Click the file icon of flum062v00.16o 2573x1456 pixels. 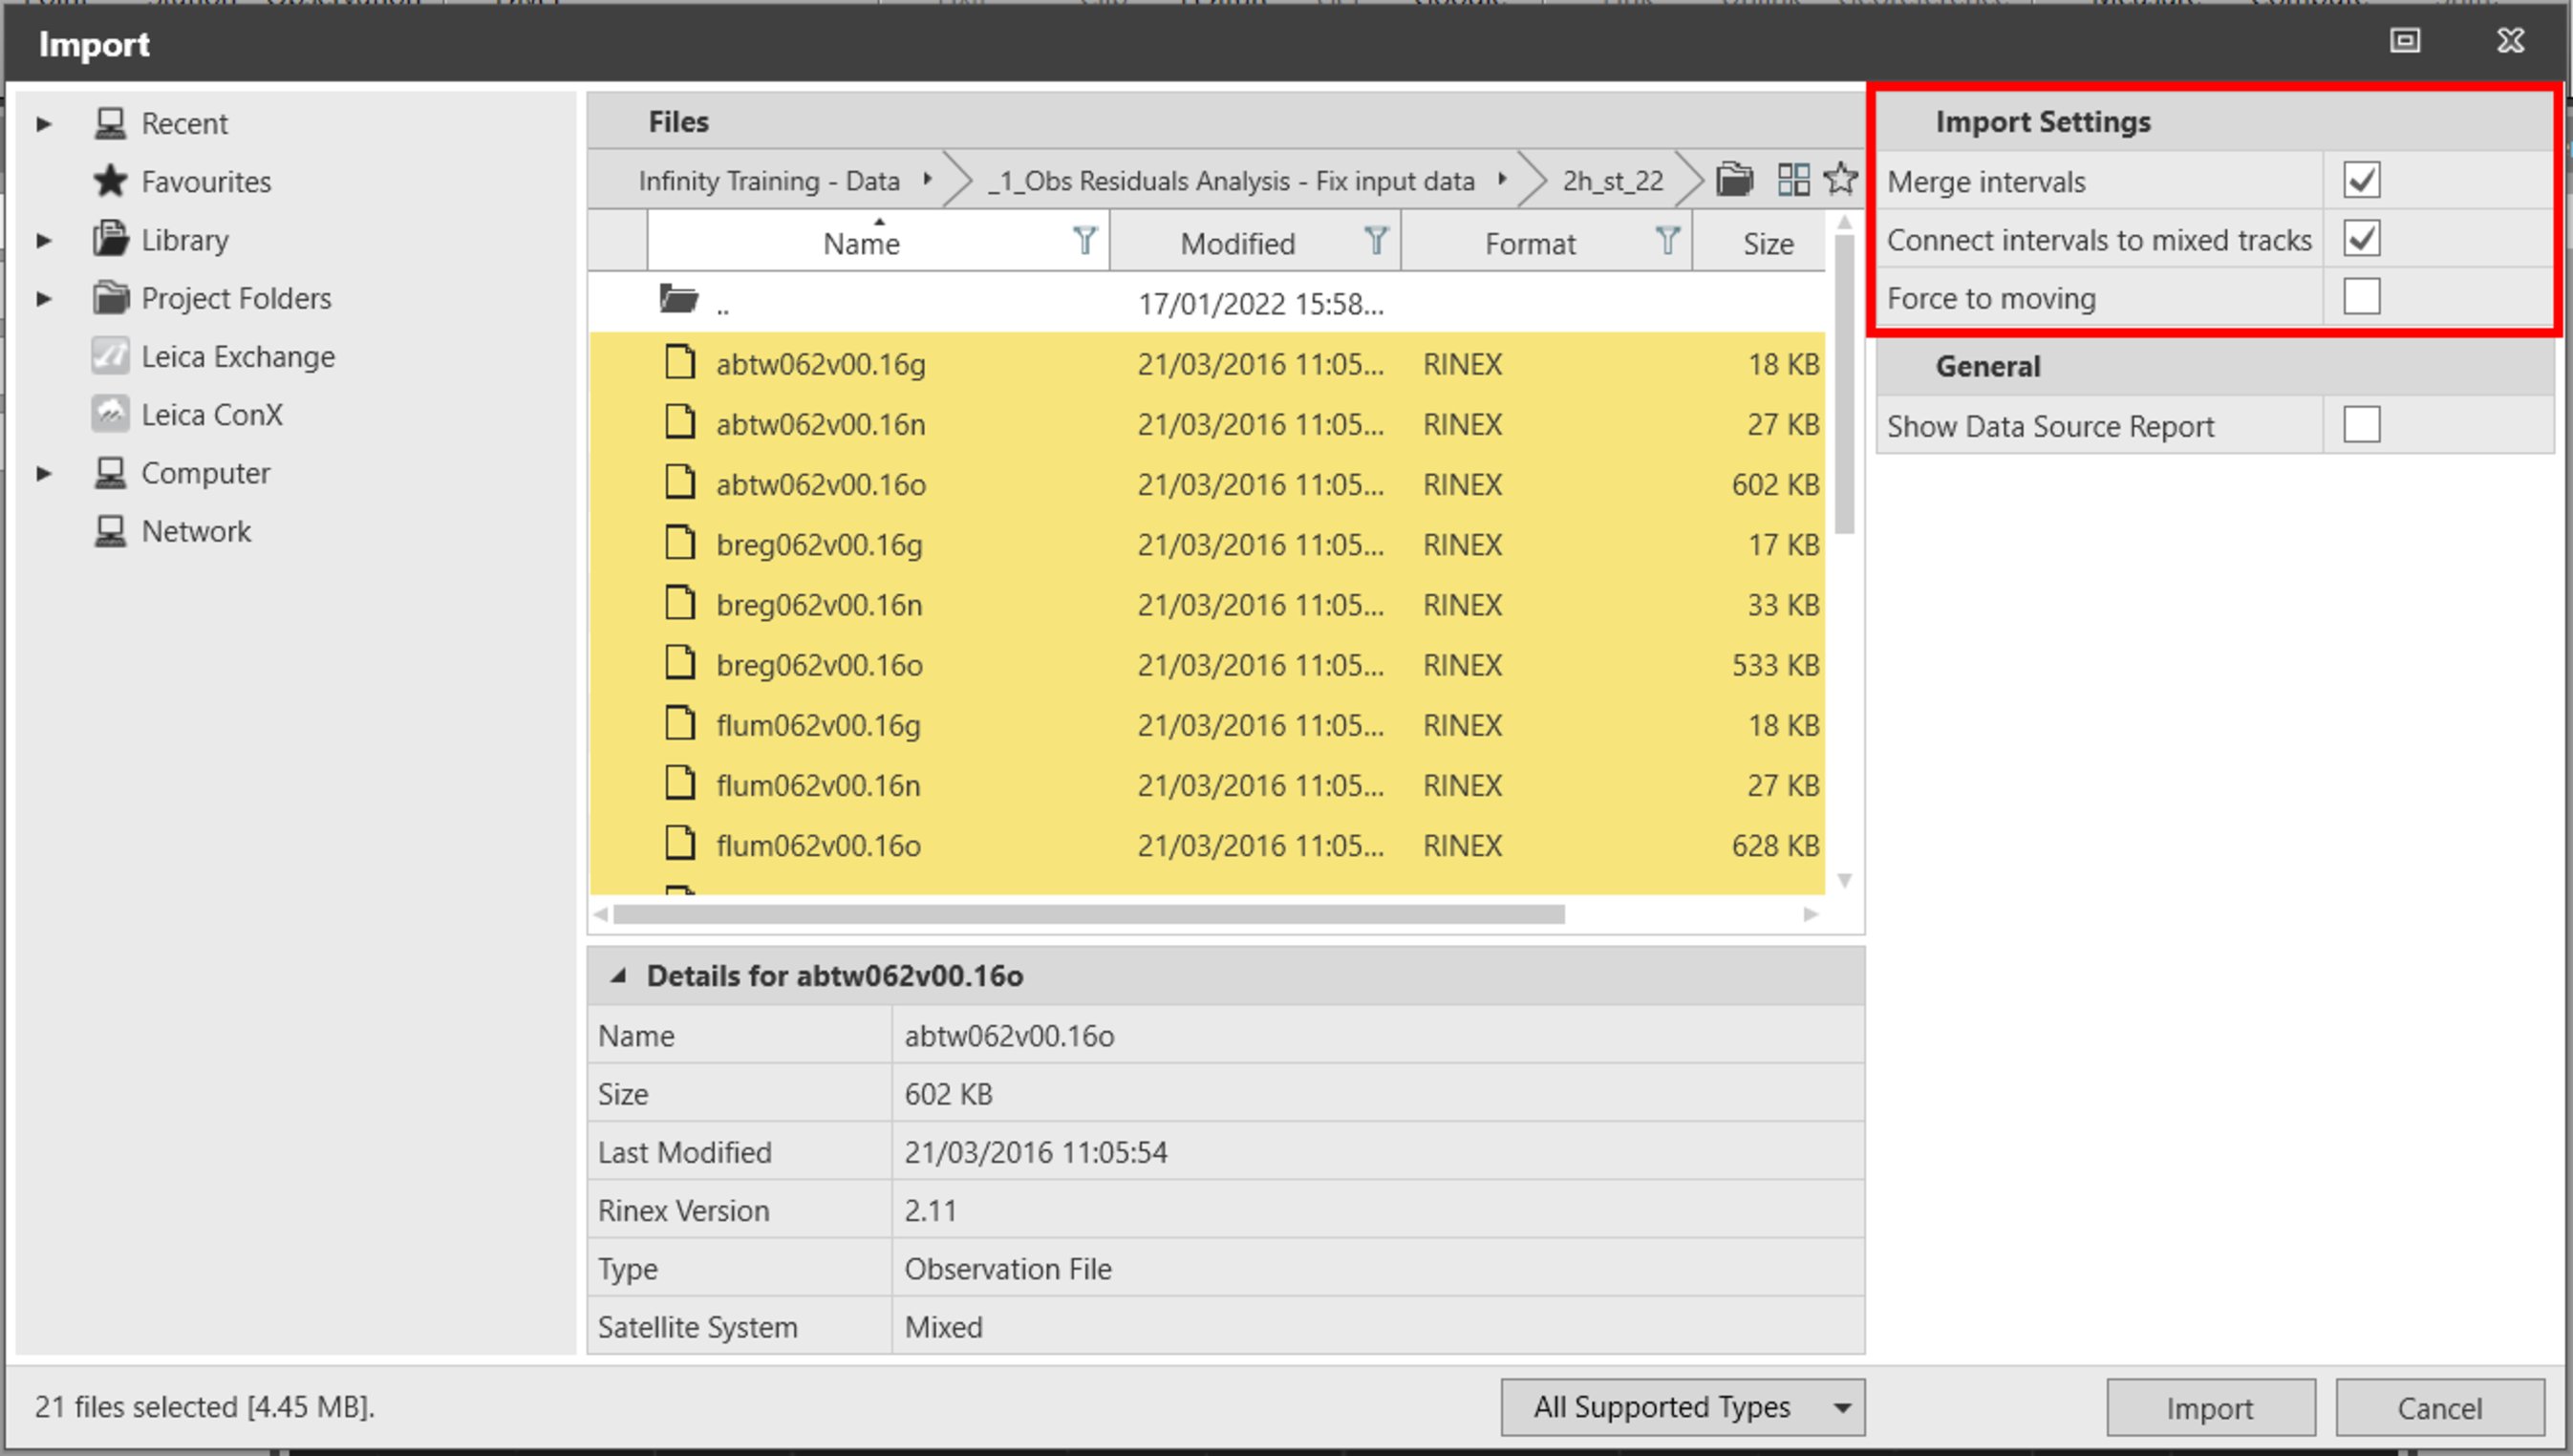click(x=680, y=843)
